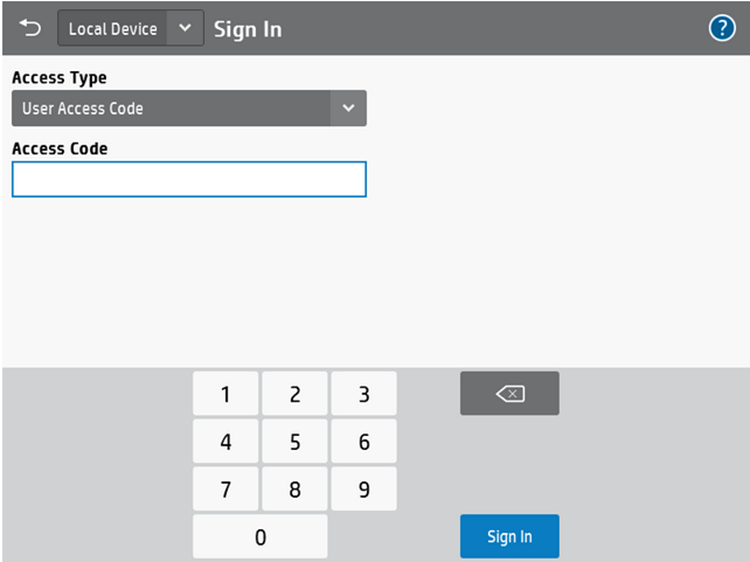Click the Access Type dropdown arrow
The image size is (750, 562).
pyautogui.click(x=348, y=108)
